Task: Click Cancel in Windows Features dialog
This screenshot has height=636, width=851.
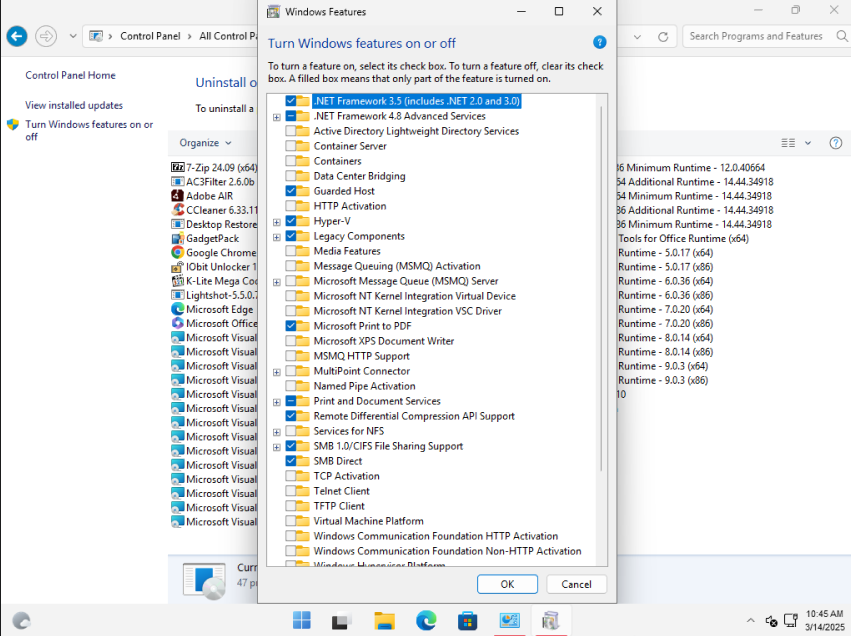Action: tap(576, 584)
